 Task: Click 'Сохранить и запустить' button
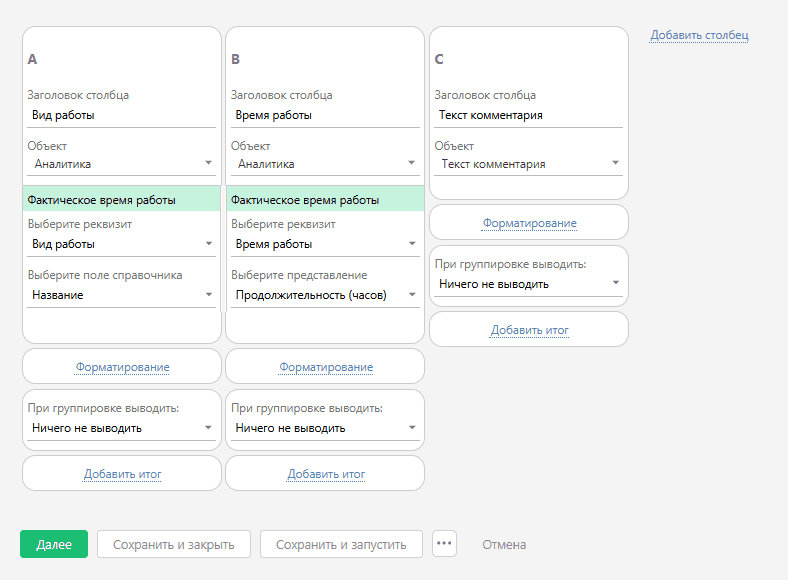pos(341,544)
